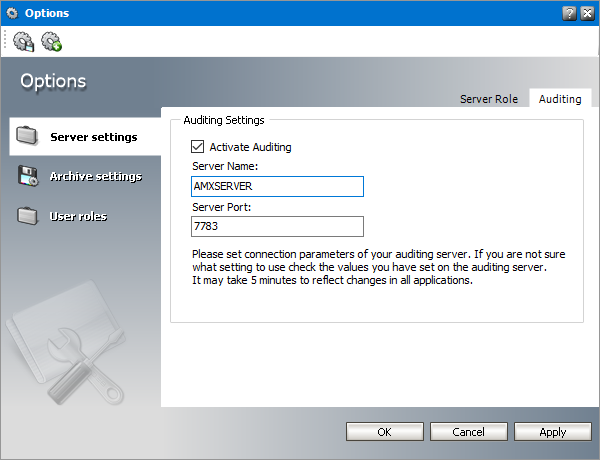The image size is (600, 460).
Task: Click the gear with save disk toolbar icon
Action: pyautogui.click(x=24, y=41)
